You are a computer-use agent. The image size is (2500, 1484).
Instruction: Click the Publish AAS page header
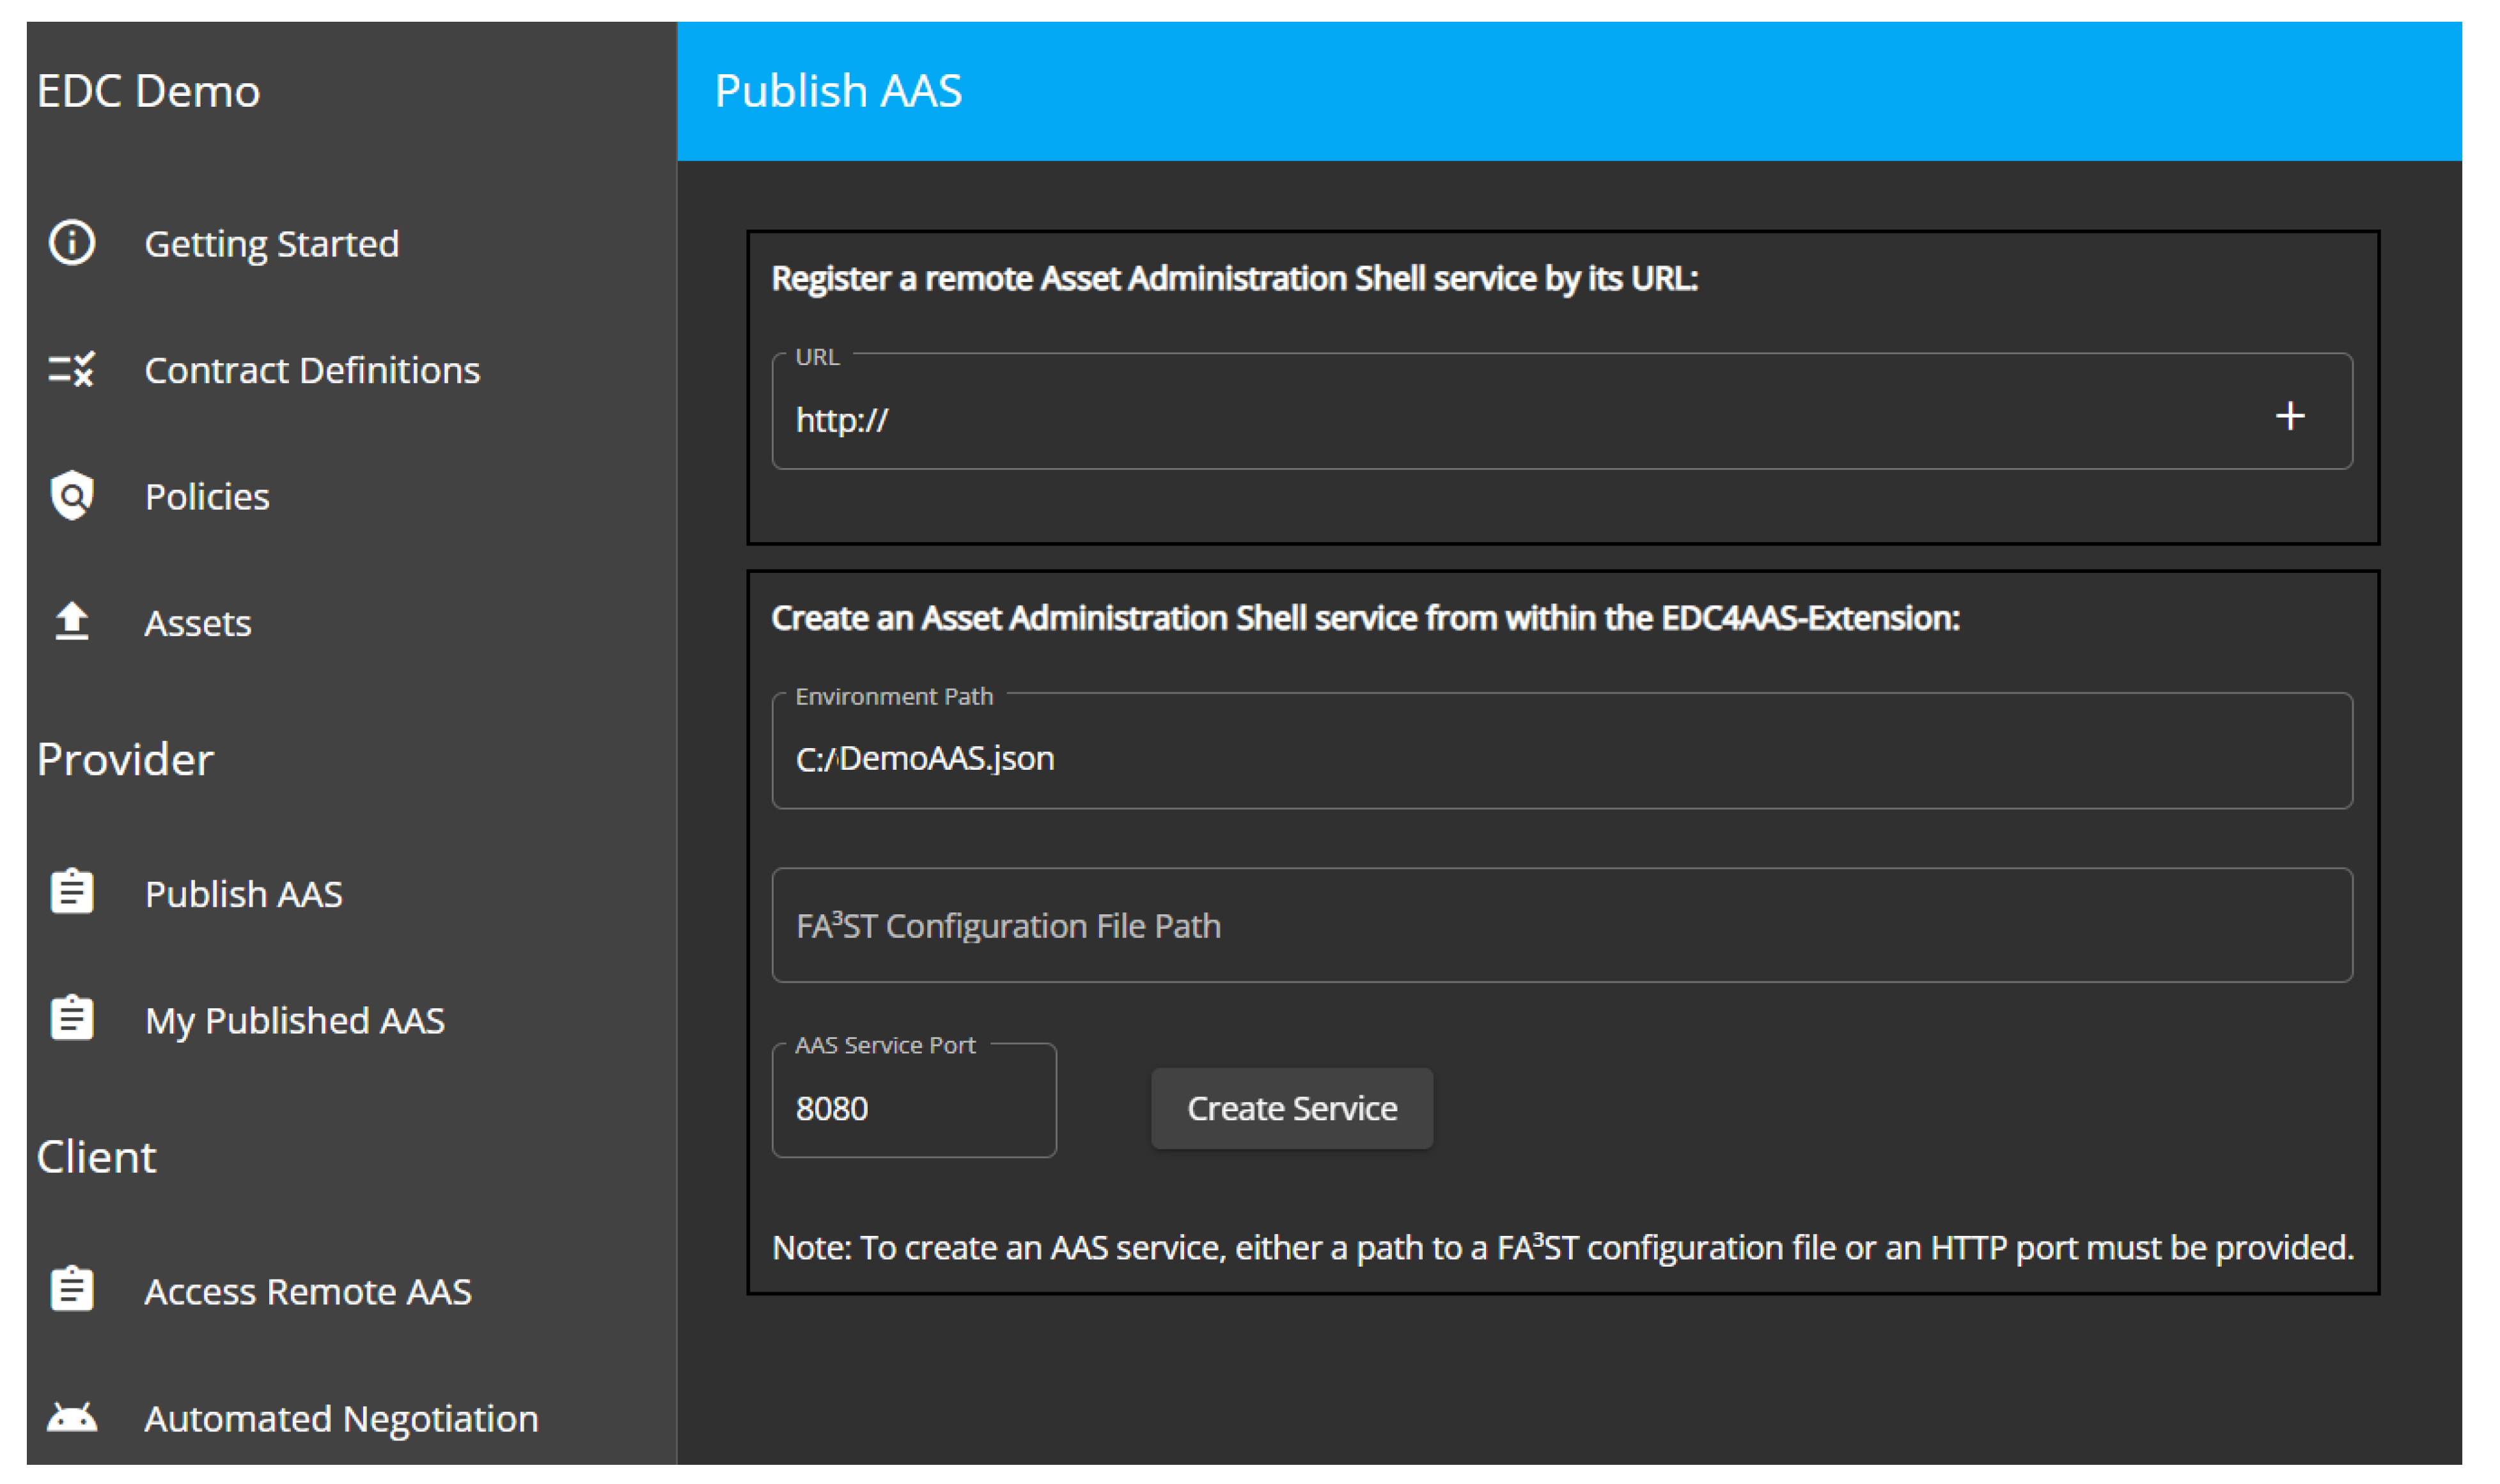pos(838,91)
